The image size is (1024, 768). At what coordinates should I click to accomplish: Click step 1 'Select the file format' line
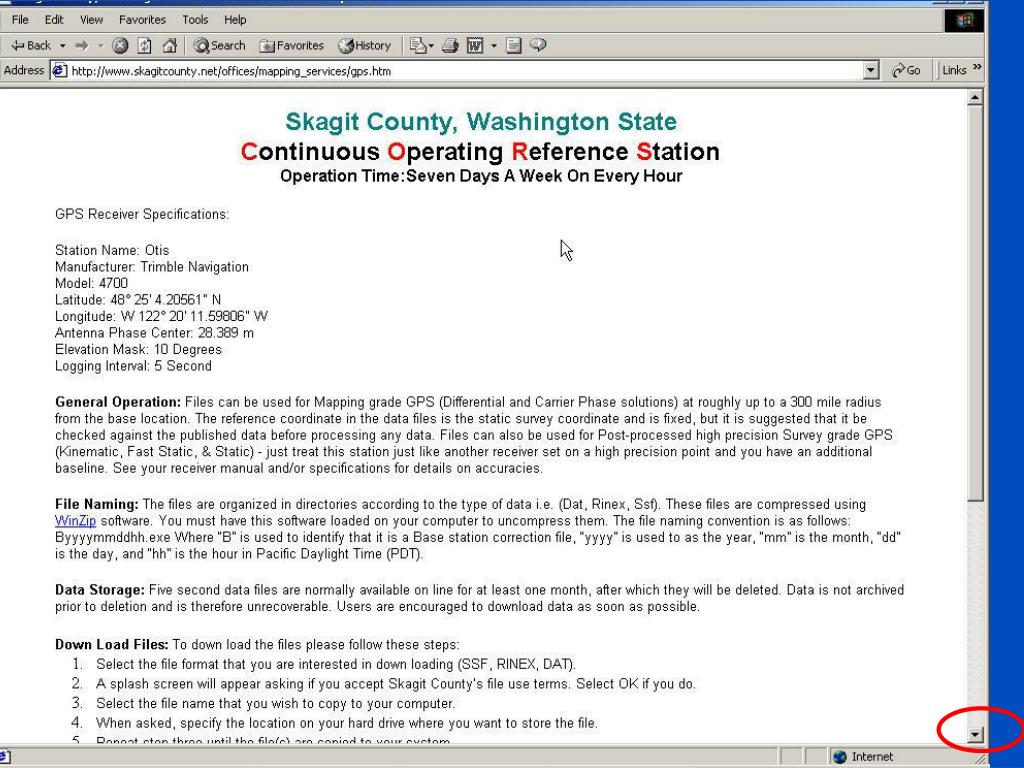pos(336,664)
